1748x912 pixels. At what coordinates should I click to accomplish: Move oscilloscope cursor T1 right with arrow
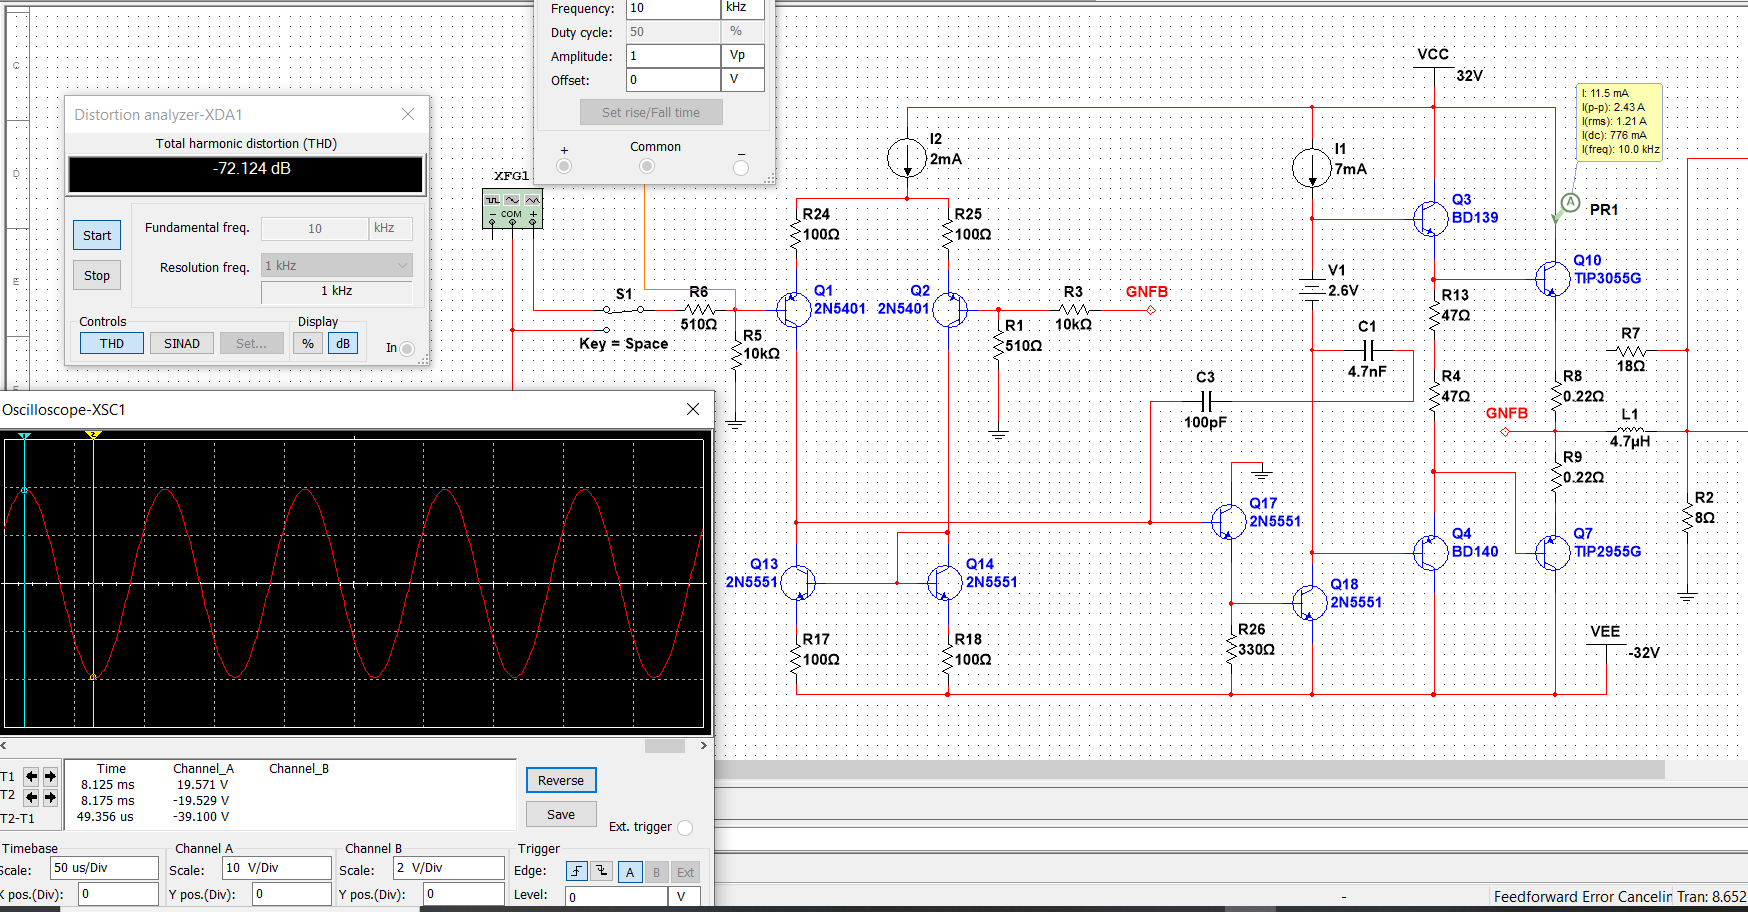tap(50, 776)
